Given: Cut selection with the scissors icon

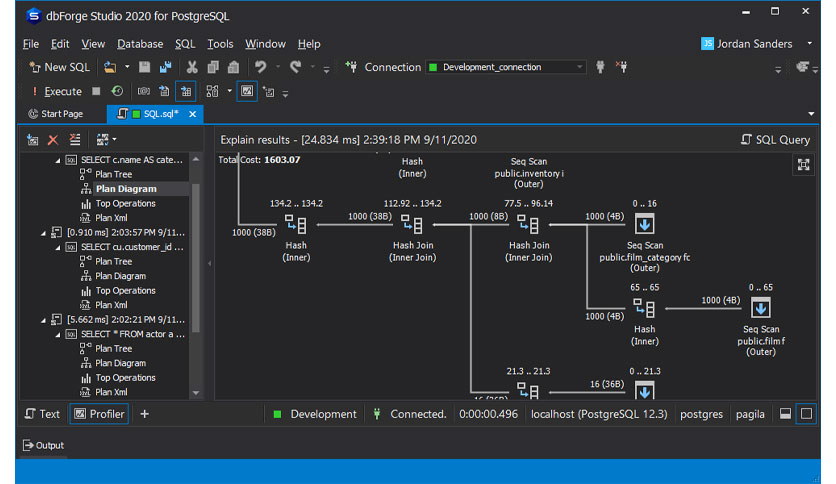Looking at the screenshot, I should coord(192,67).
